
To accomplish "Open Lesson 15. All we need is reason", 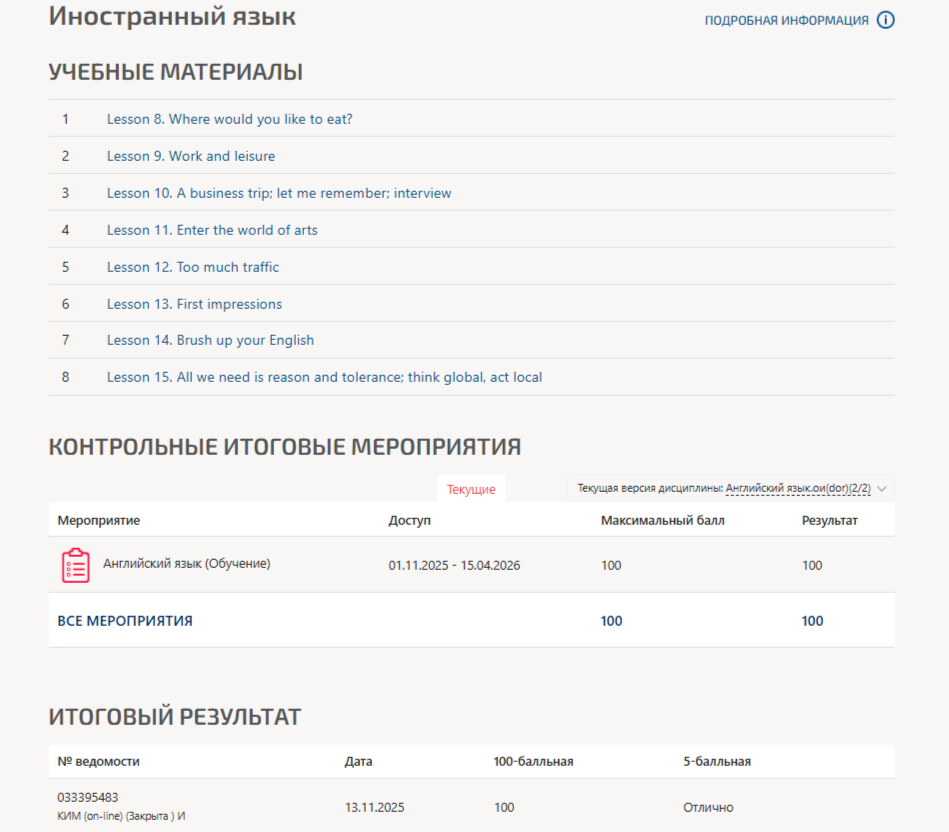I will pos(324,377).
